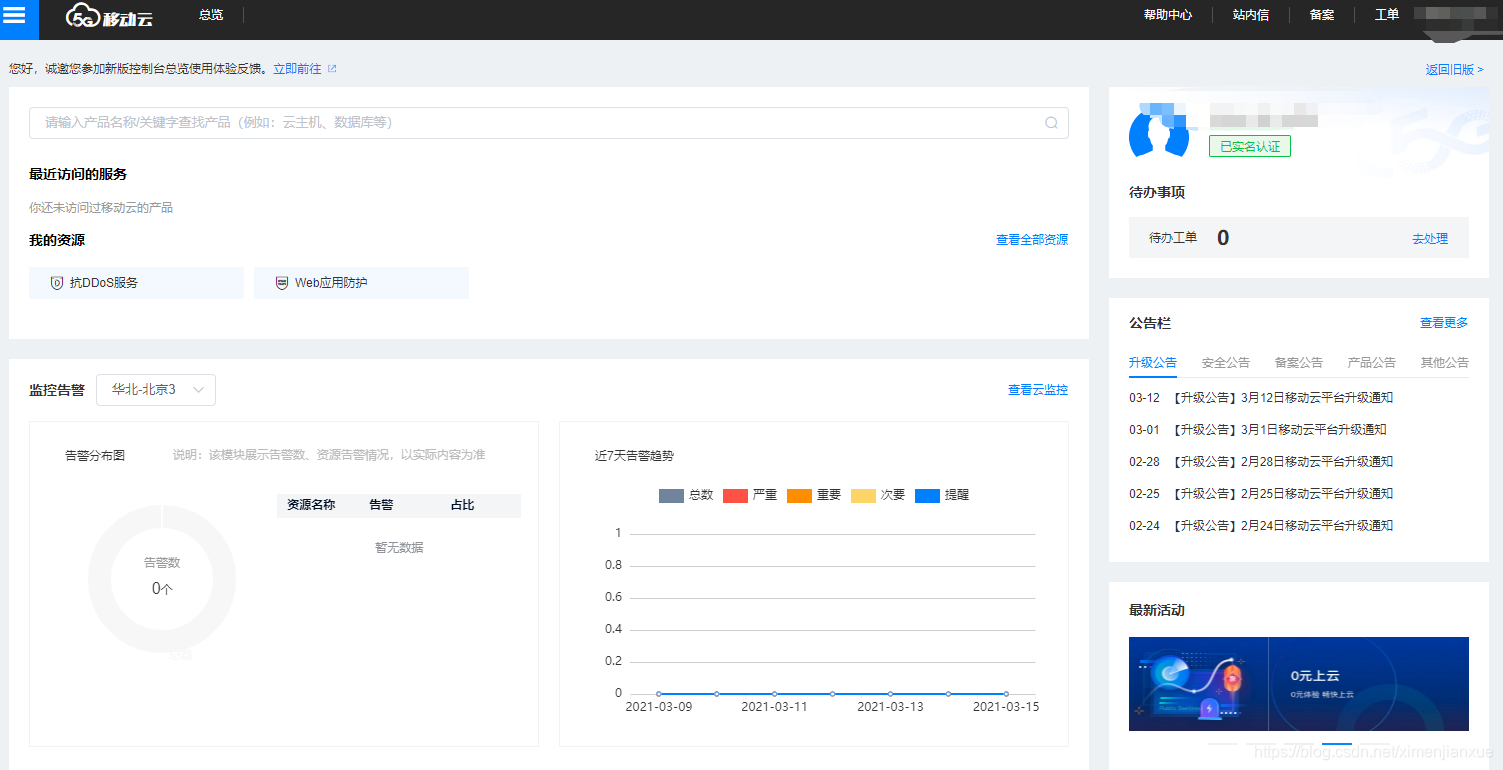
Task: Click the 0元上云 promotional banner
Action: tap(1299, 684)
